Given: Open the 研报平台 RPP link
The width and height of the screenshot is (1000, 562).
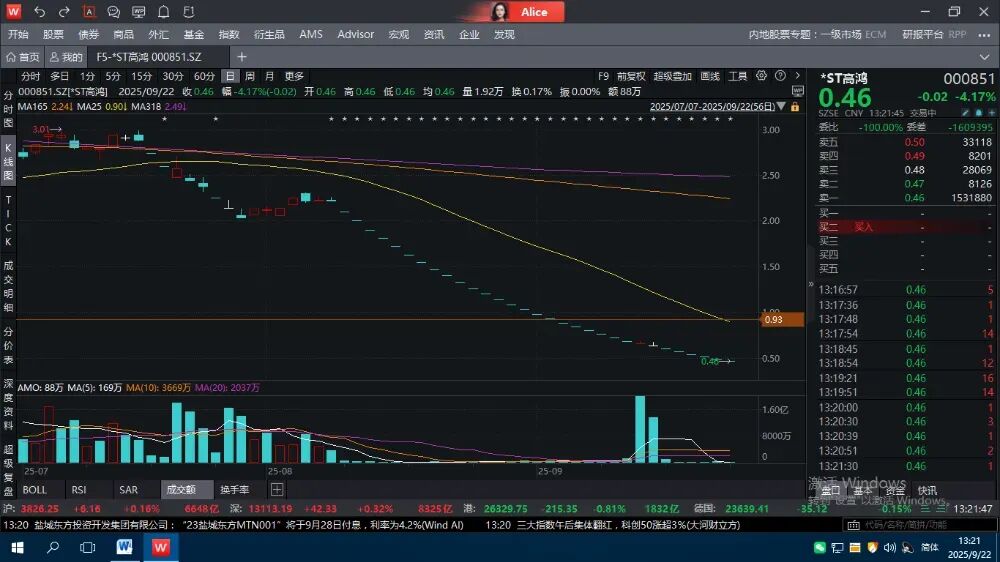Looking at the screenshot, I should pos(934,34).
